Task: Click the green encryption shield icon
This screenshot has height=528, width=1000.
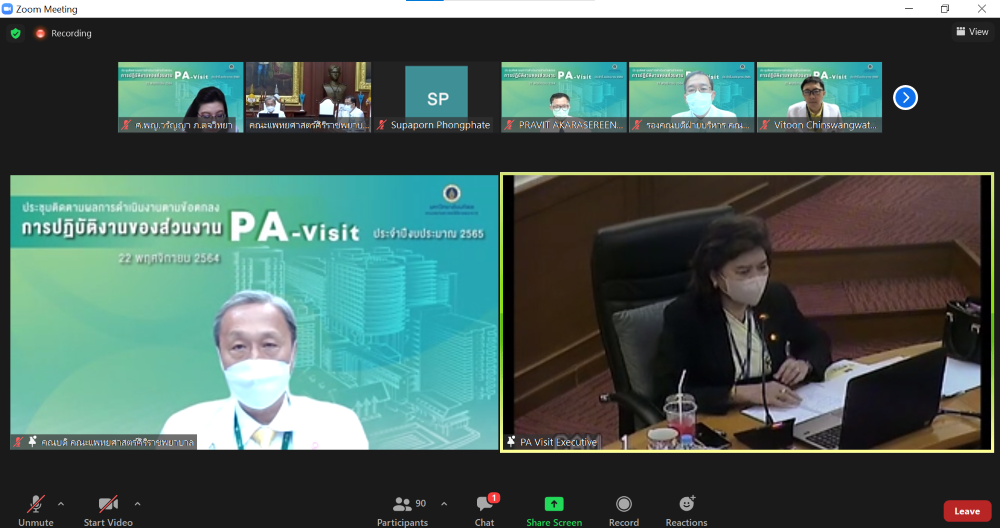Action: point(16,33)
